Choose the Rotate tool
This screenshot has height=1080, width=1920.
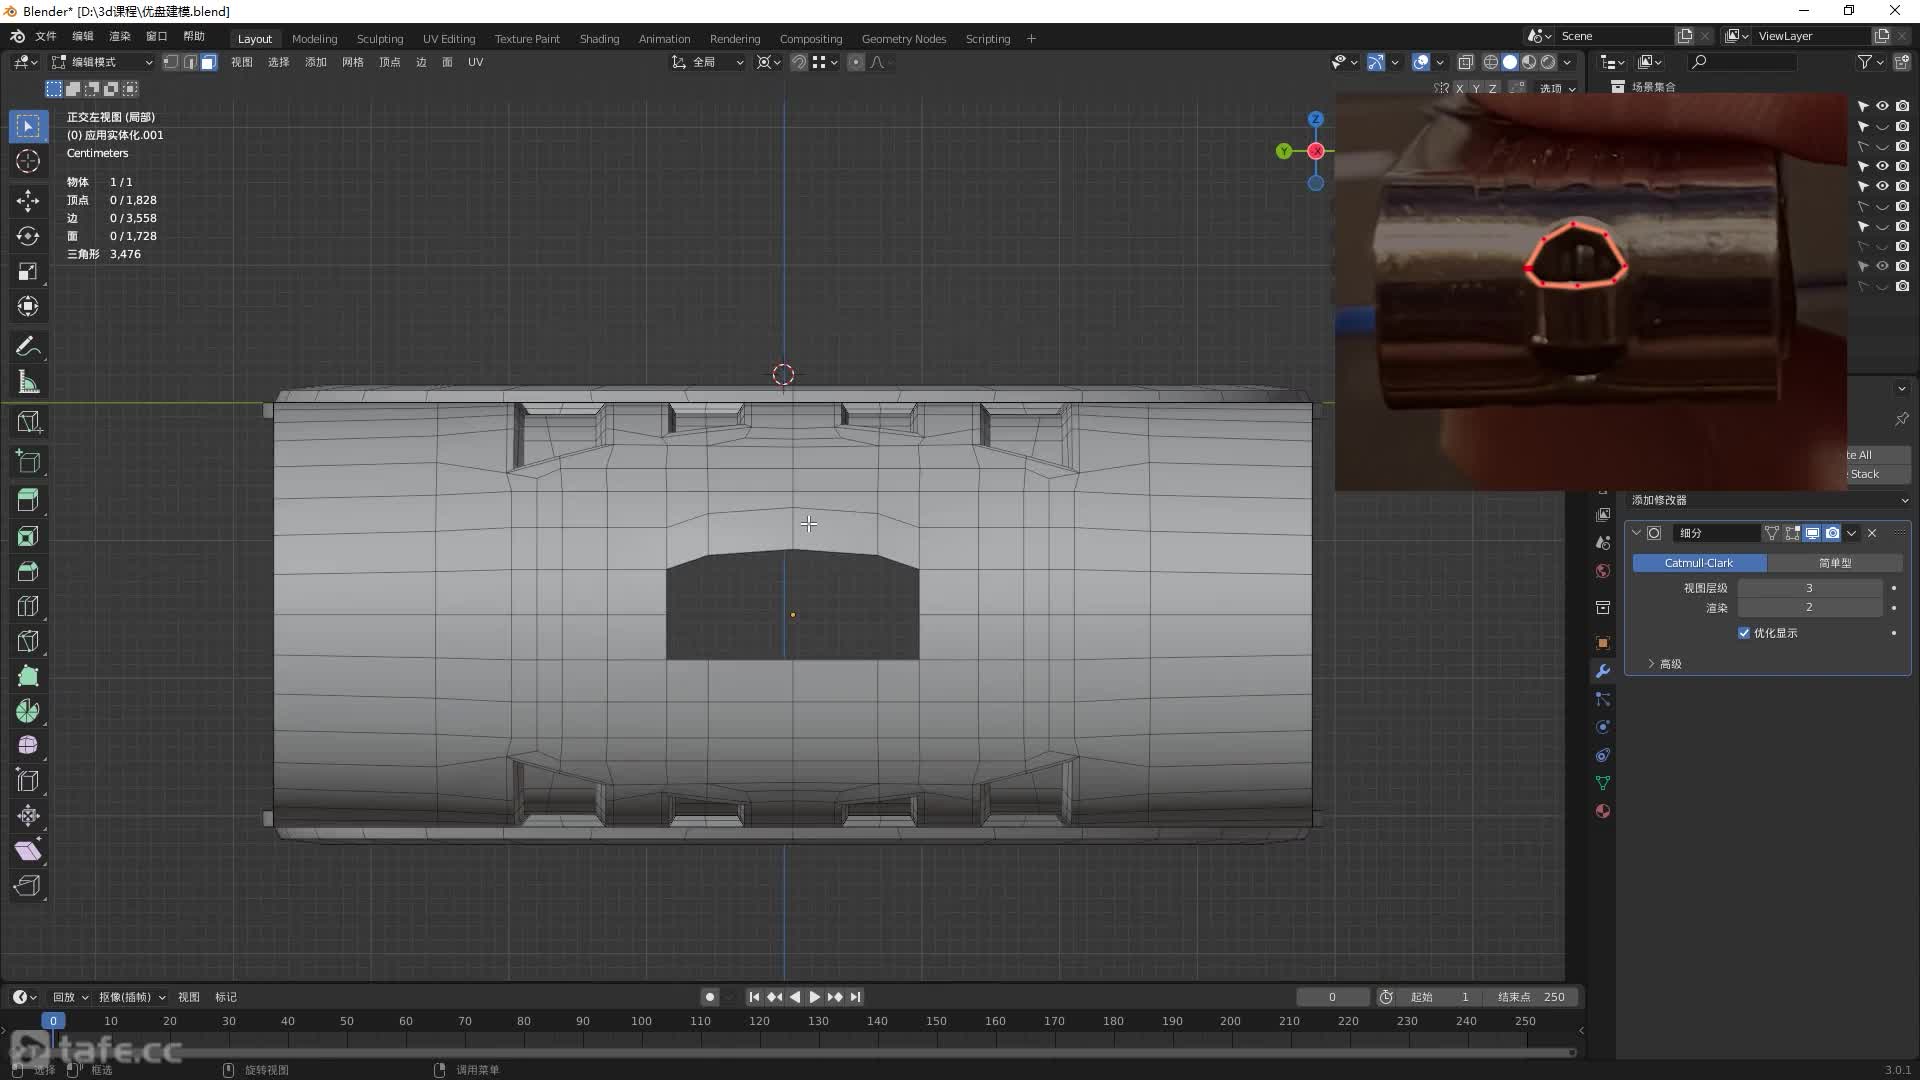(28, 236)
